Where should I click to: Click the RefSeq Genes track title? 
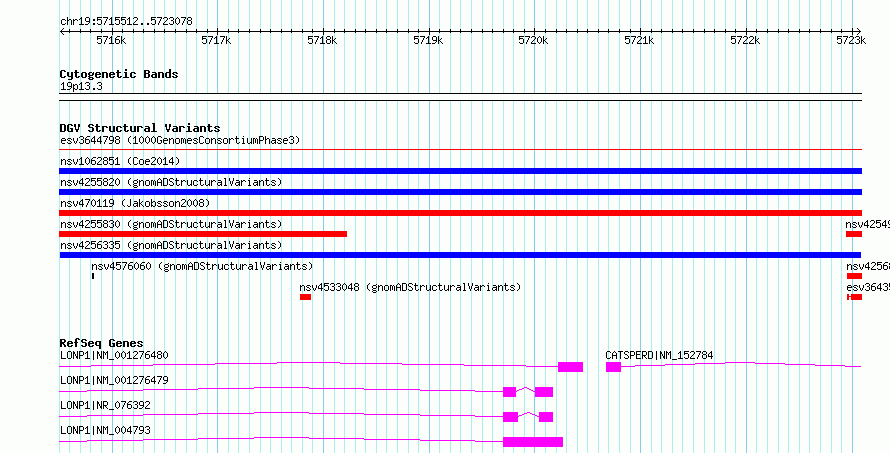(102, 343)
